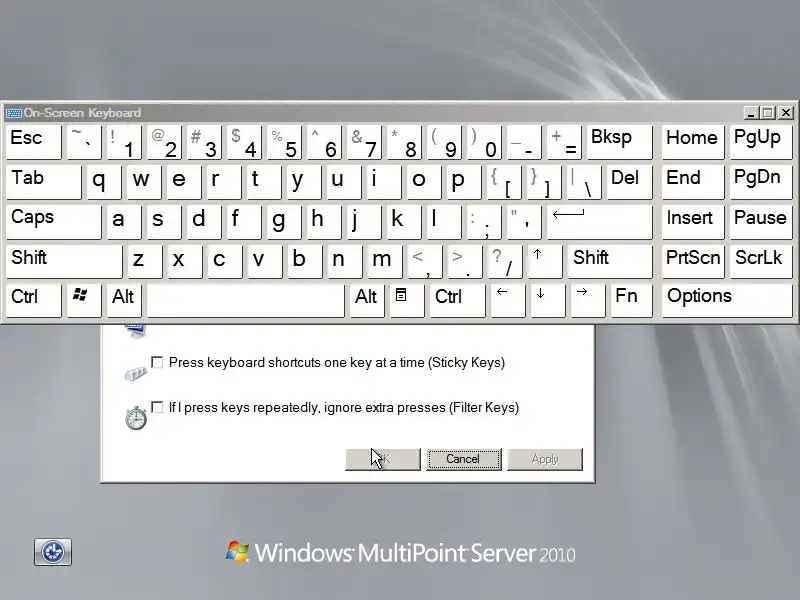800x600 pixels.
Task: Click the letter p key
Action: pos(464,182)
